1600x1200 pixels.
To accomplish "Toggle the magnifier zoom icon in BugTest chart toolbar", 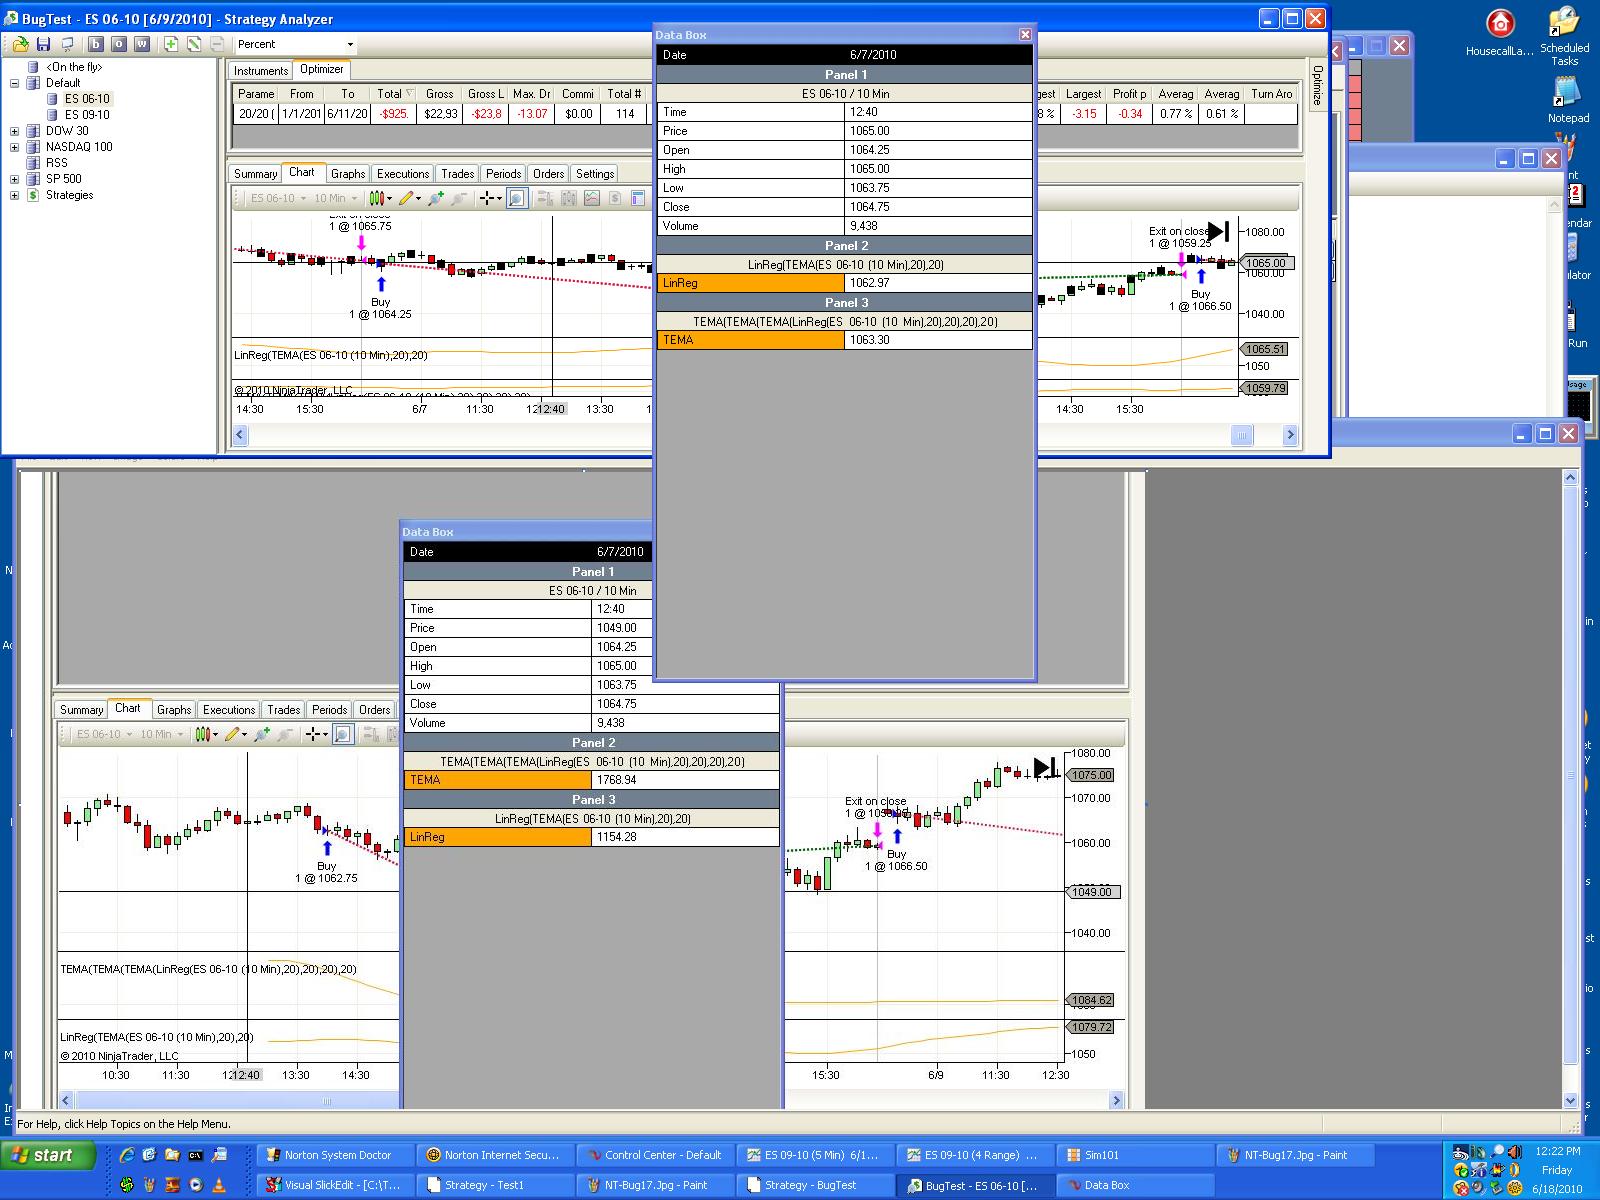I will pyautogui.click(x=516, y=198).
